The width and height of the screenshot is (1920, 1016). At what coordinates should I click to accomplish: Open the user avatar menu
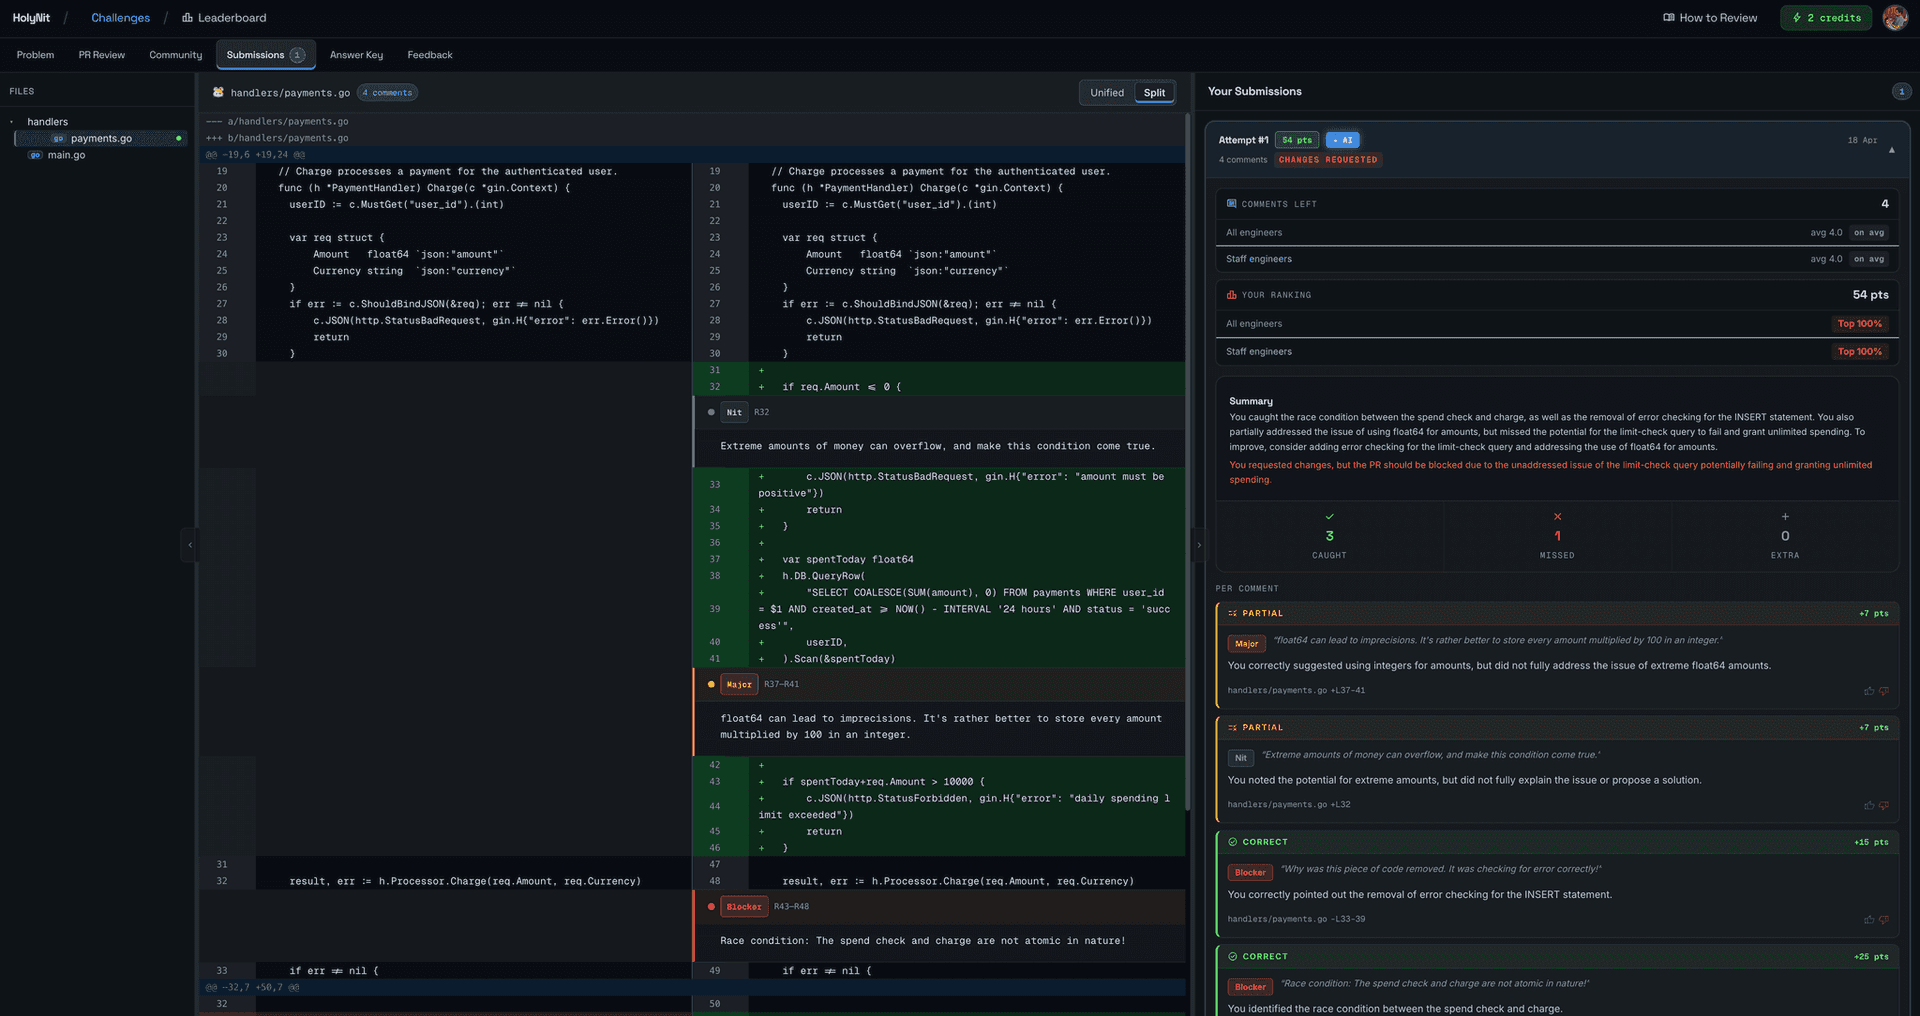point(1895,18)
